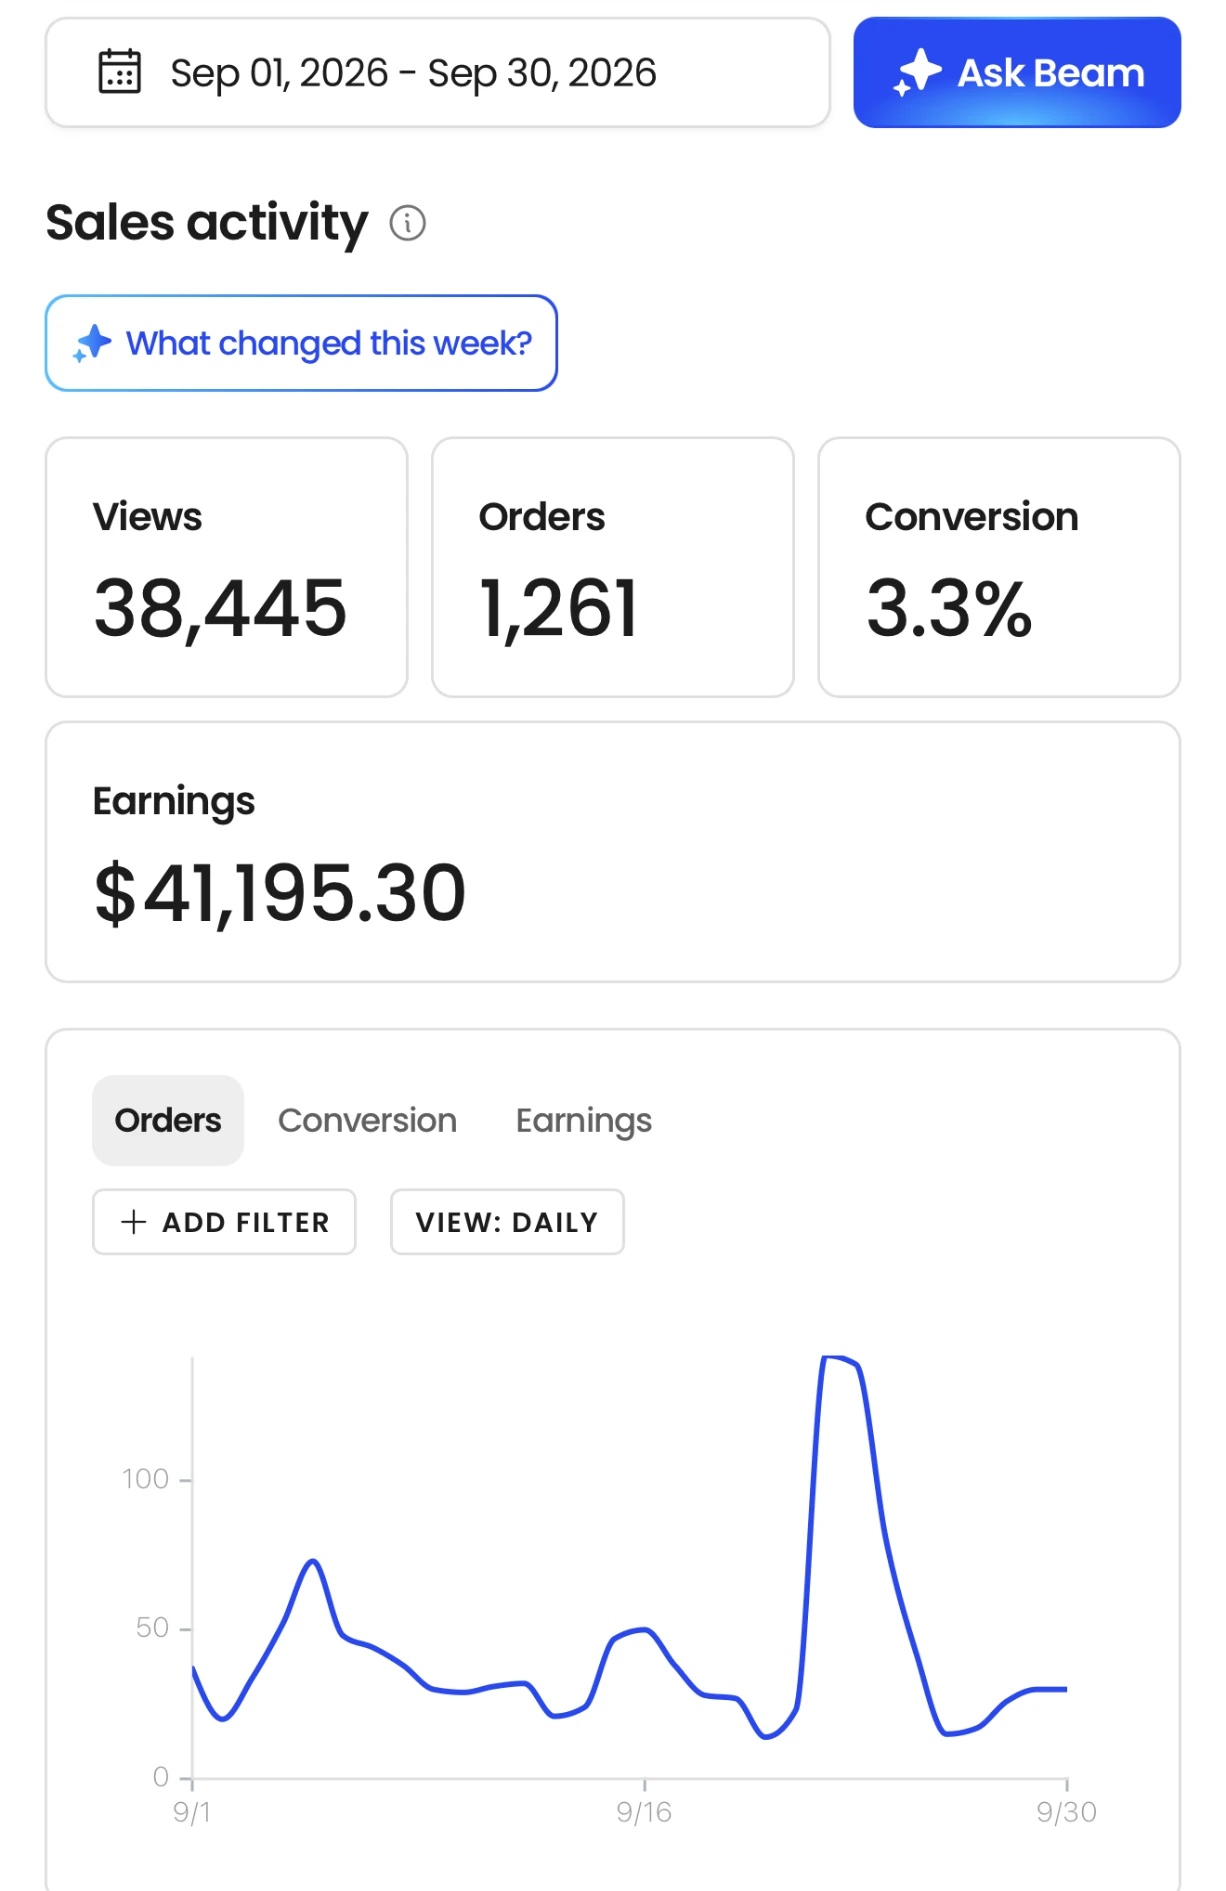1226x1891 pixels.
Task: Click the calendar icon in date field
Action: [120, 72]
